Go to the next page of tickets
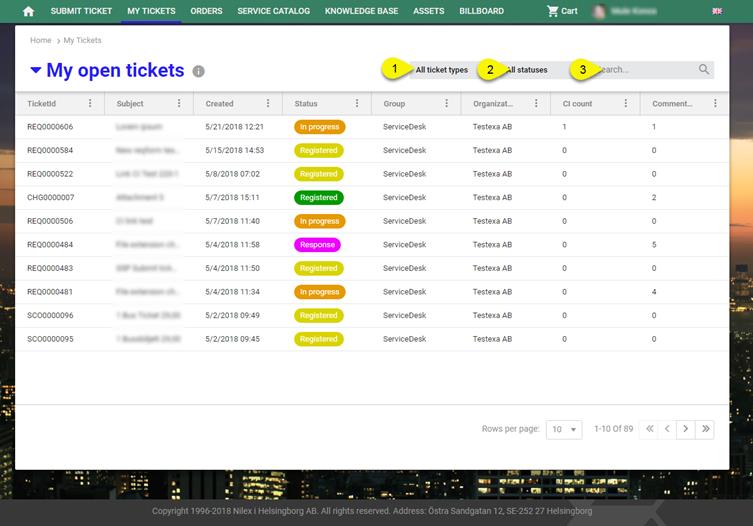Screen dimensions: 753x526 coord(685,429)
